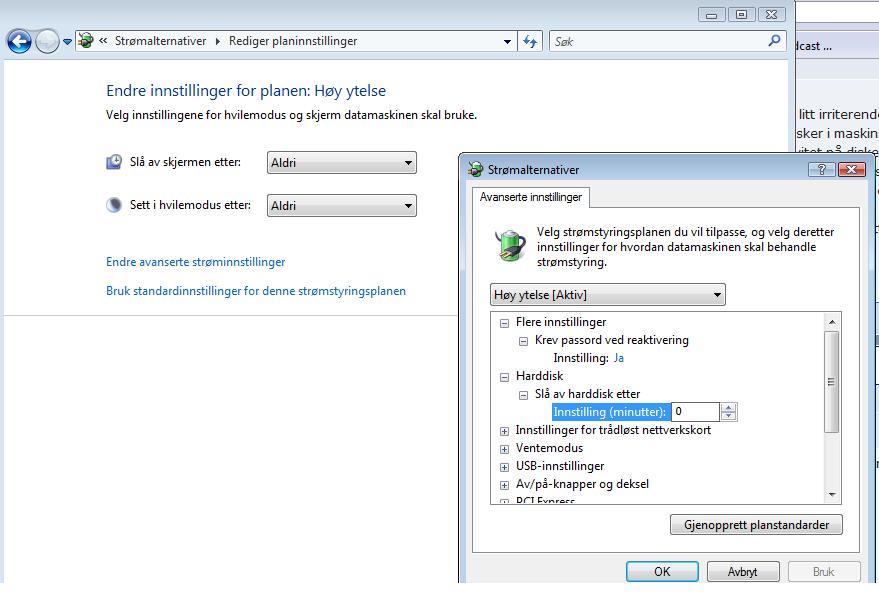Viewport: 879px width, 600px height.
Task: Open Endre avanserte strøminnstillinger link
Action: [x=196, y=262]
